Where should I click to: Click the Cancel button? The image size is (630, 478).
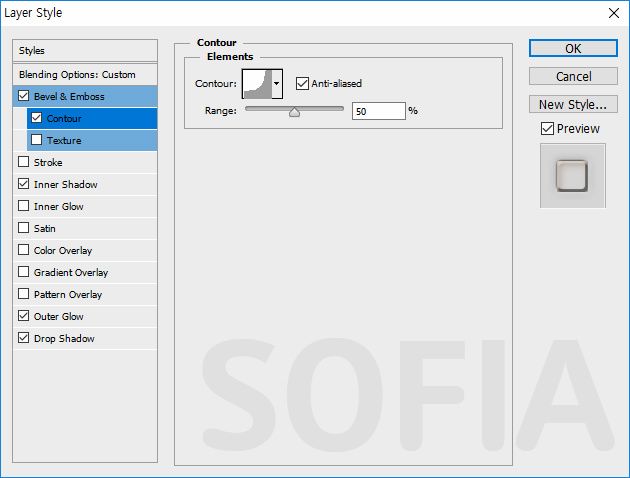pos(573,76)
